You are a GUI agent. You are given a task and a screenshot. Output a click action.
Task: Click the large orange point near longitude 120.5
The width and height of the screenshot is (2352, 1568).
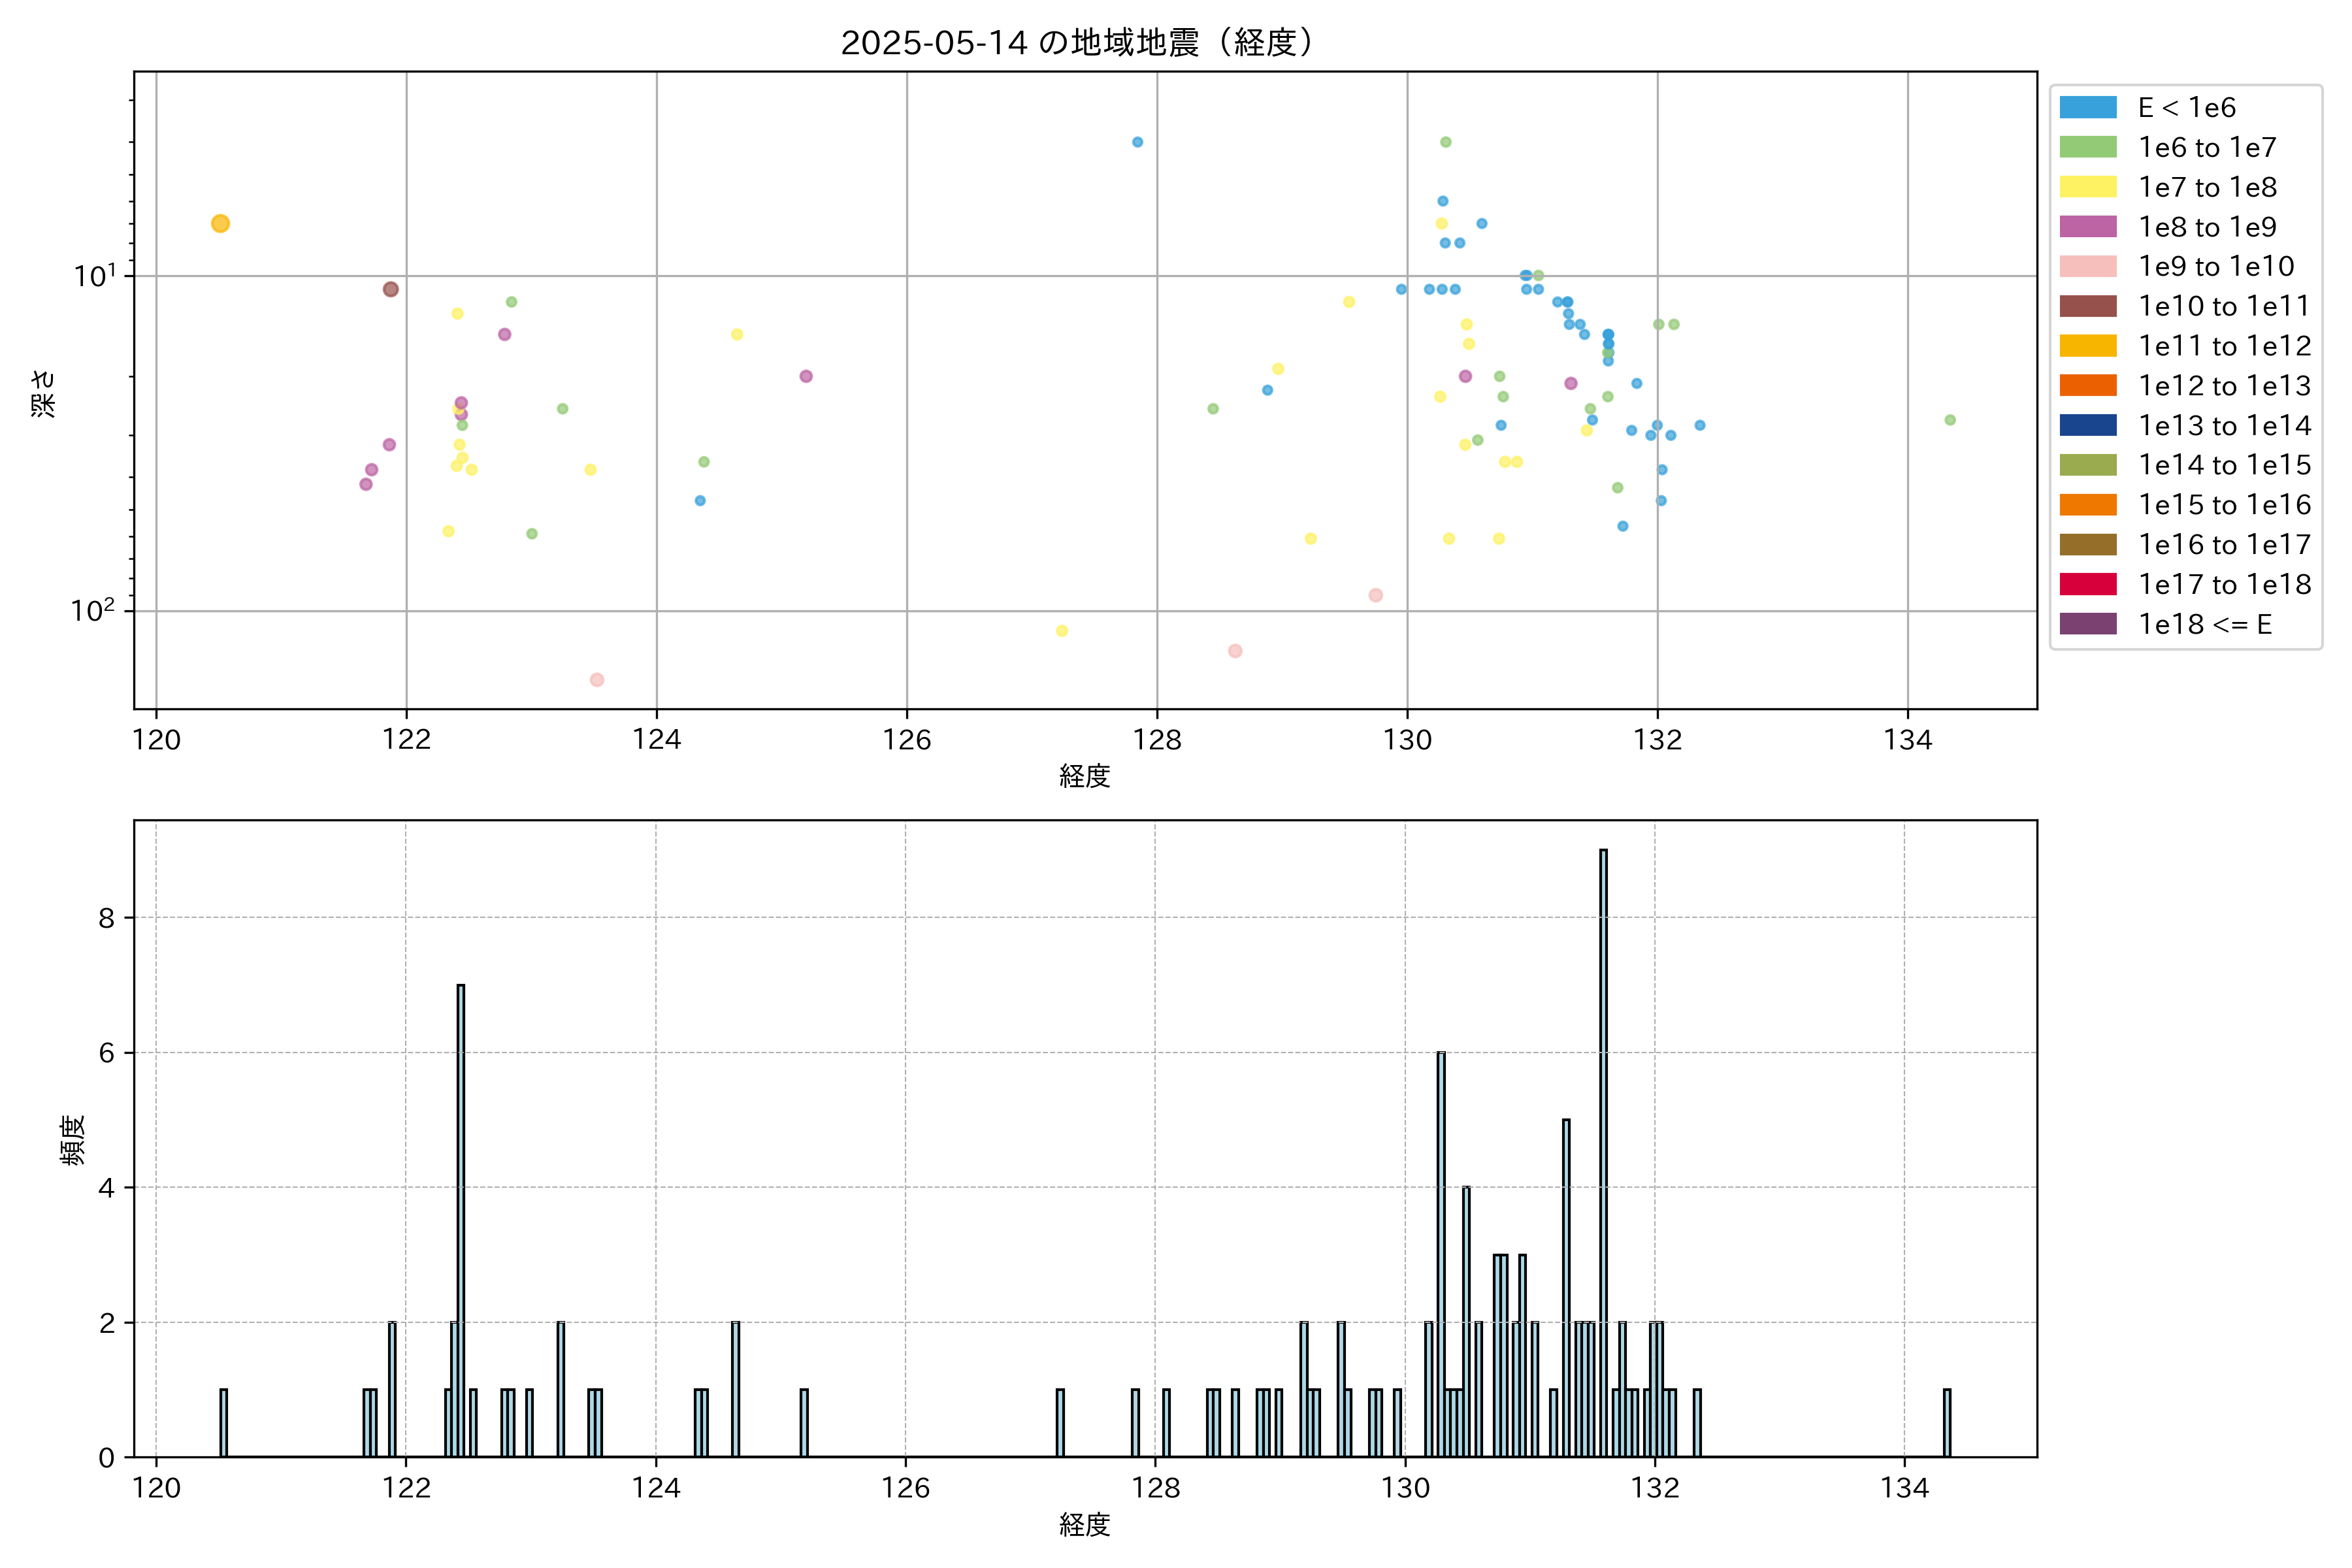click(220, 223)
